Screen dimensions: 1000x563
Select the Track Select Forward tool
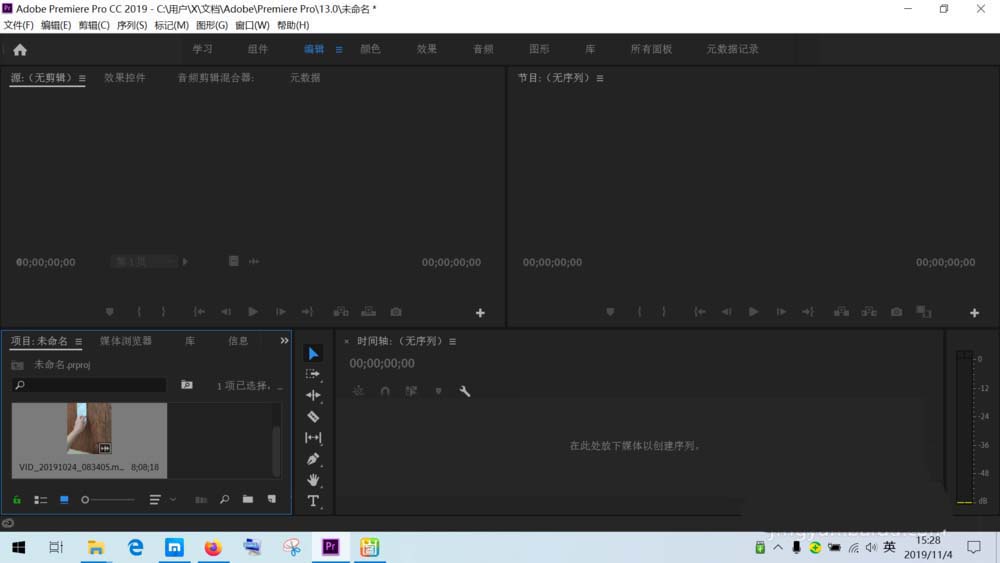pyautogui.click(x=313, y=374)
